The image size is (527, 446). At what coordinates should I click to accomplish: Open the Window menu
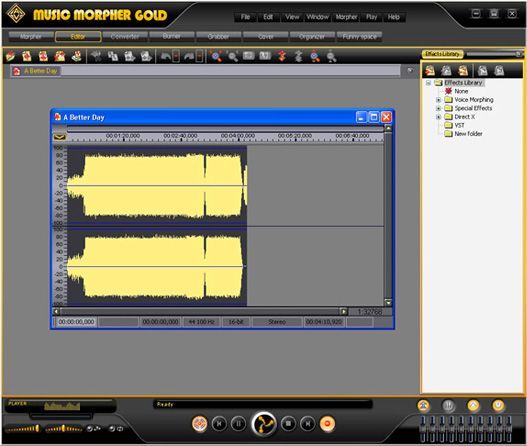318,17
